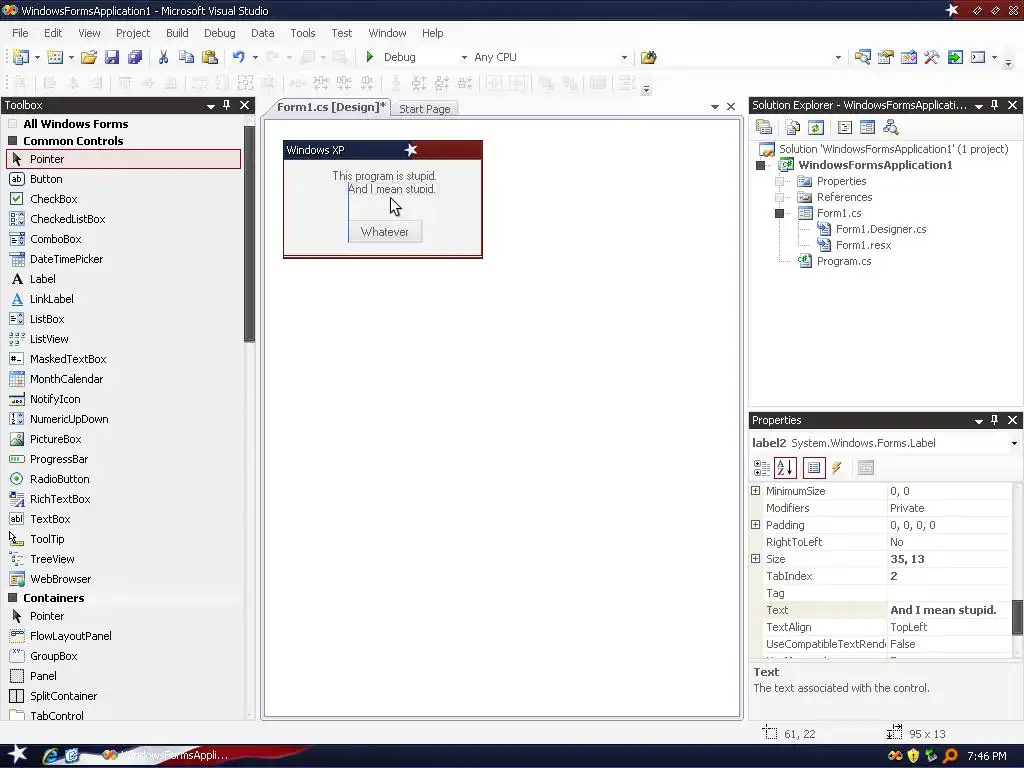Click the Toolbox vertical scrollbar
This screenshot has height=768, width=1024.
coord(249,234)
